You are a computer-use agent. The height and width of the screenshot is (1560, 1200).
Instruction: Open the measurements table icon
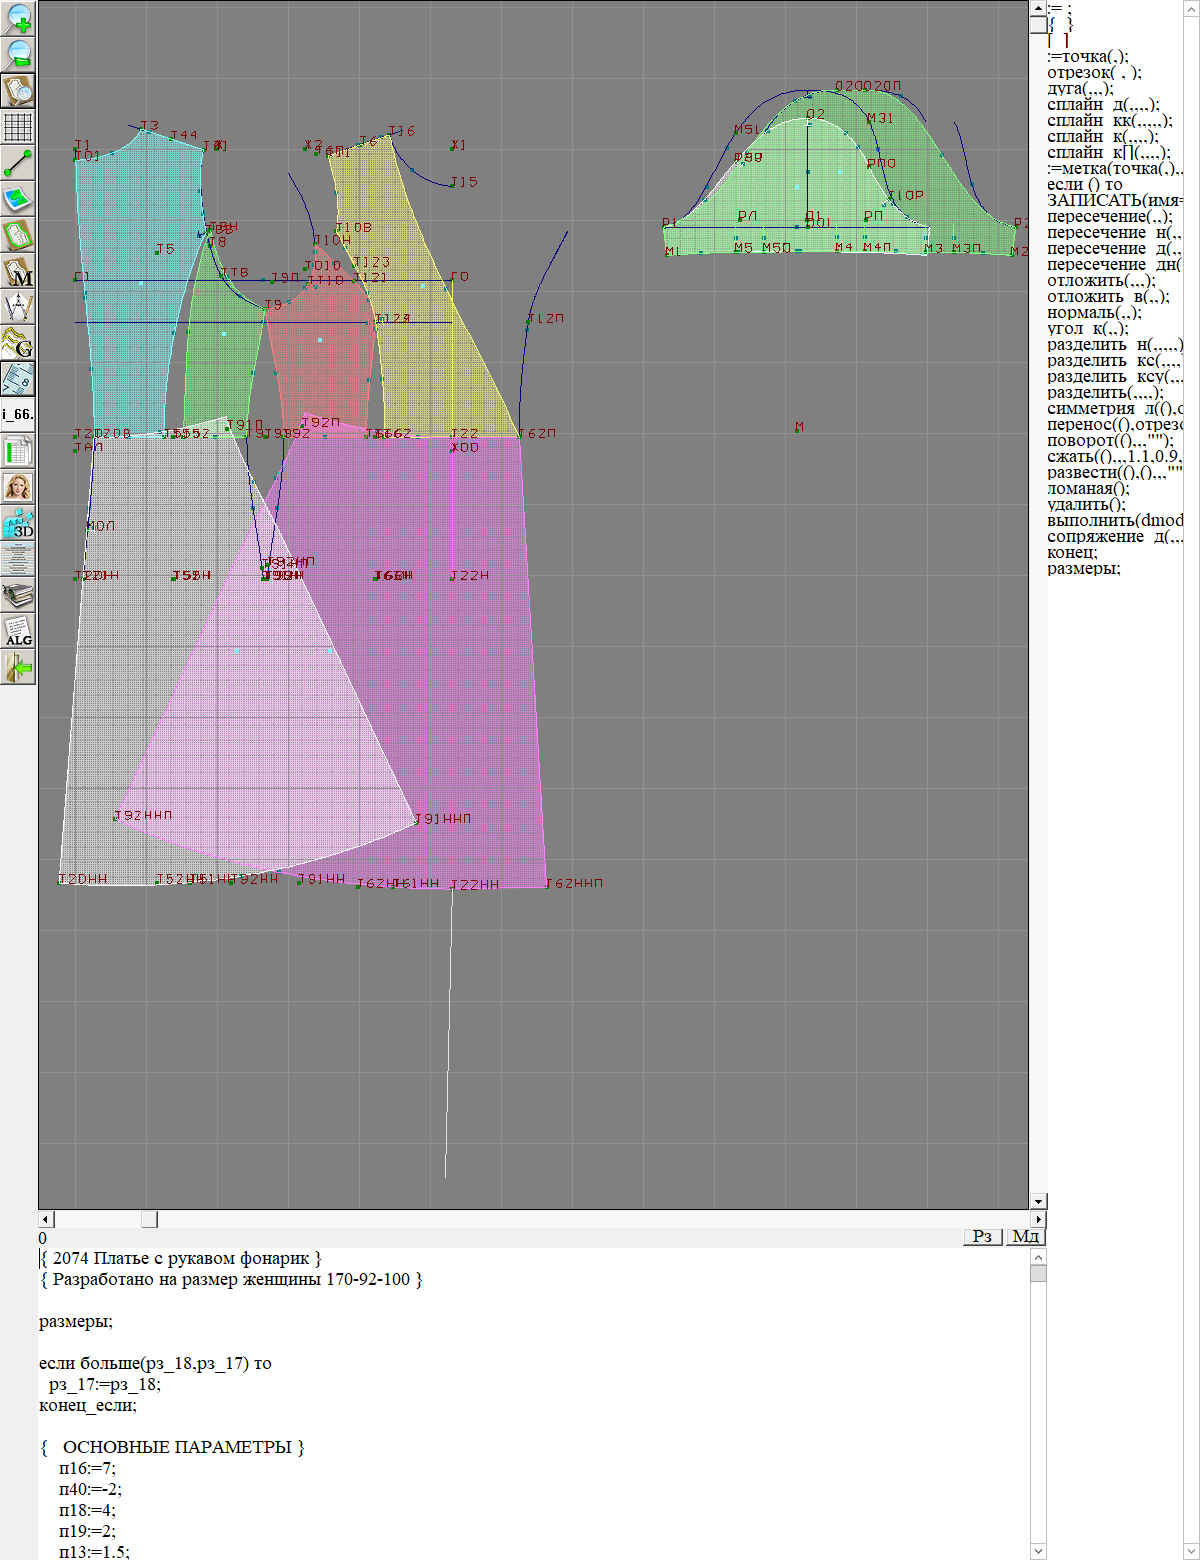pos(18,451)
